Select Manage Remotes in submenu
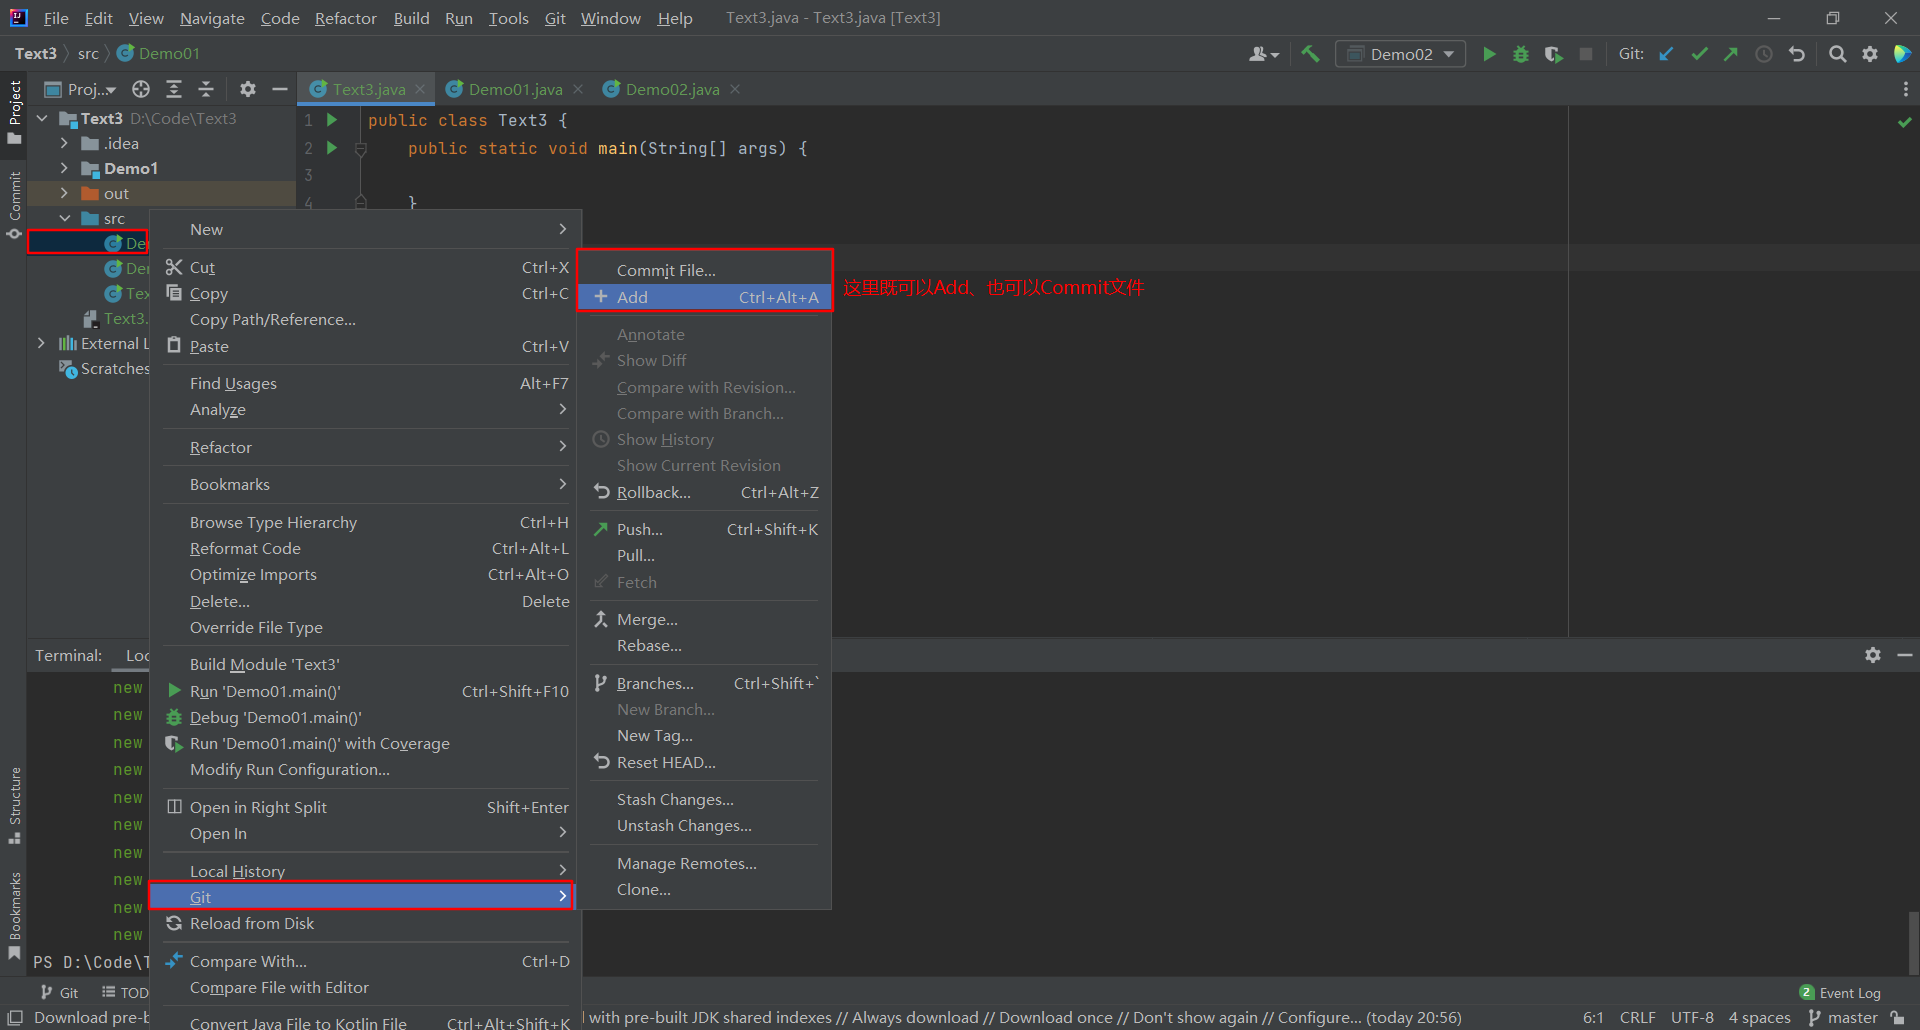1920x1030 pixels. (x=706, y=863)
